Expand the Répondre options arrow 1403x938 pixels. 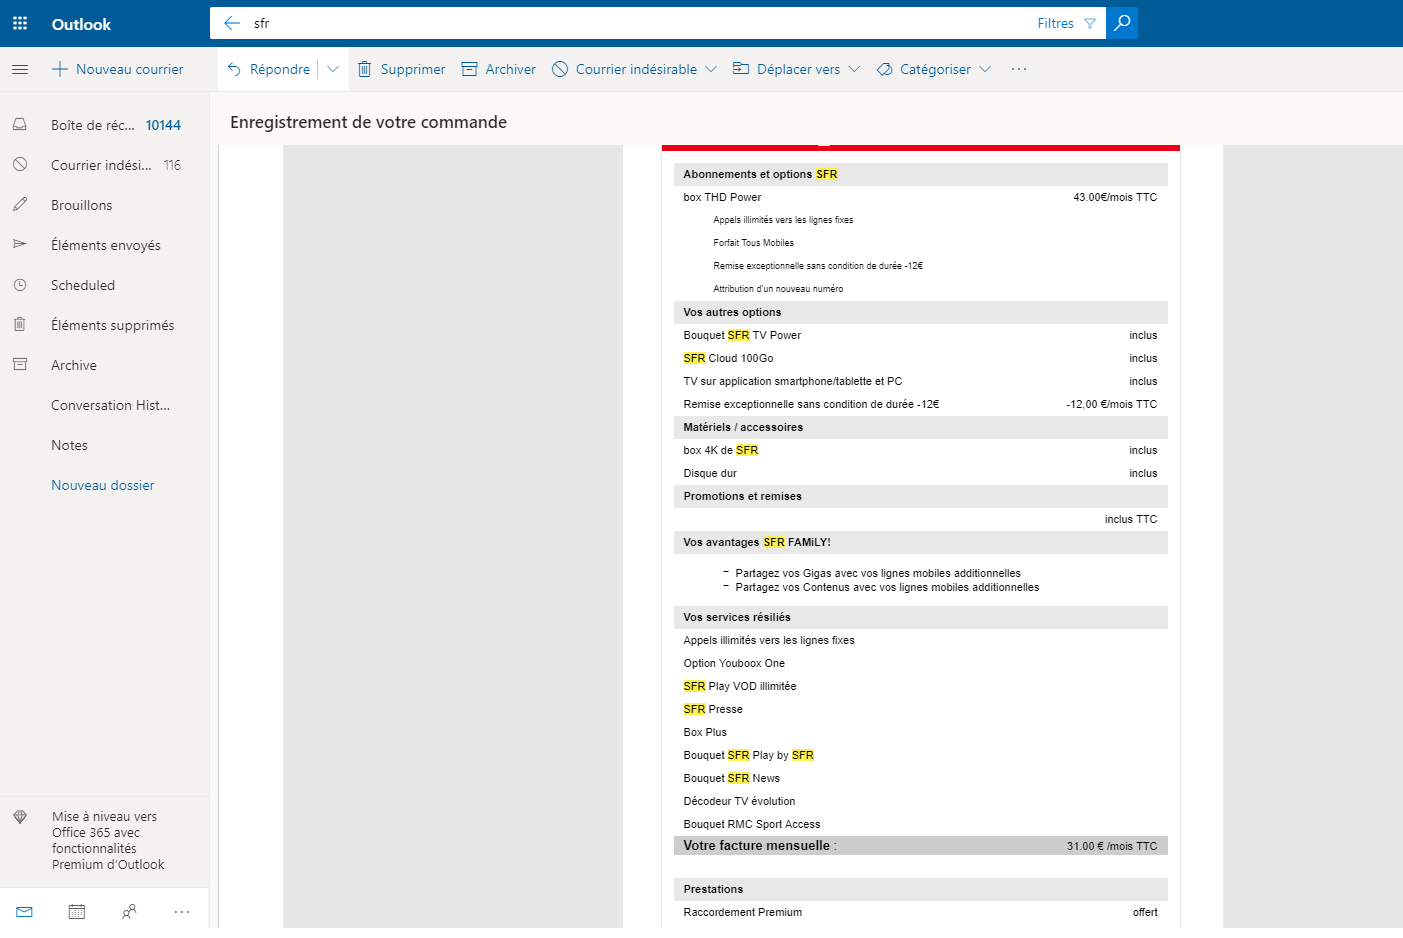coord(333,69)
